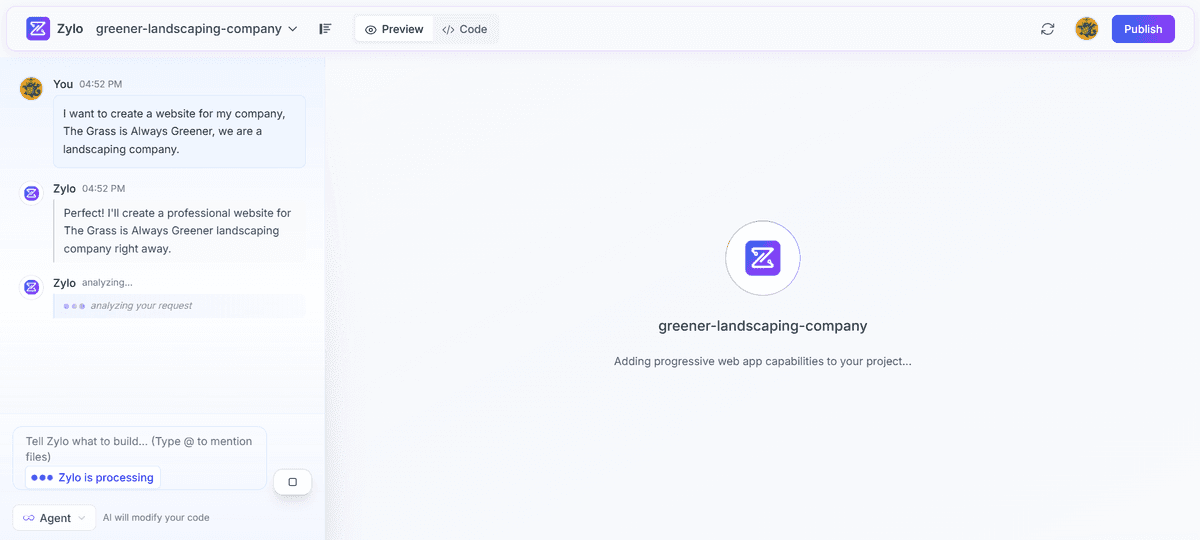Click the "Zylo is processing" indicator
The width and height of the screenshot is (1200, 540).
pos(93,478)
